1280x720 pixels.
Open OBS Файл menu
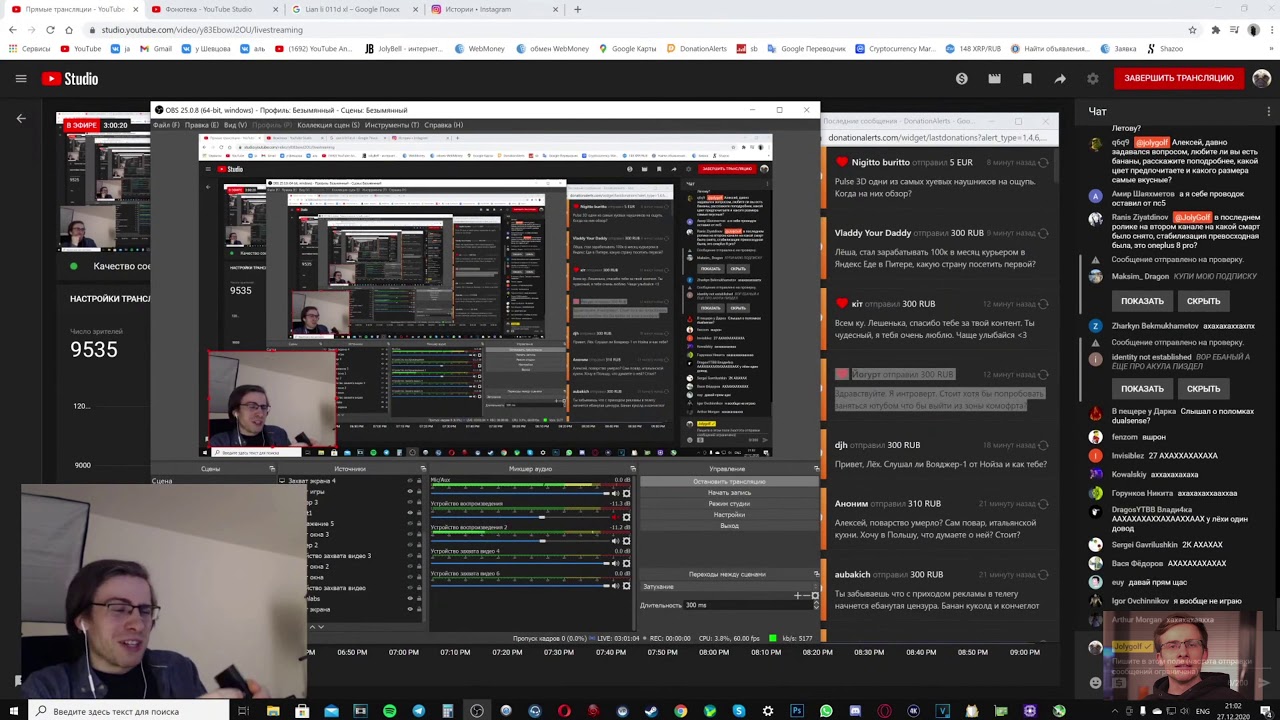166,125
